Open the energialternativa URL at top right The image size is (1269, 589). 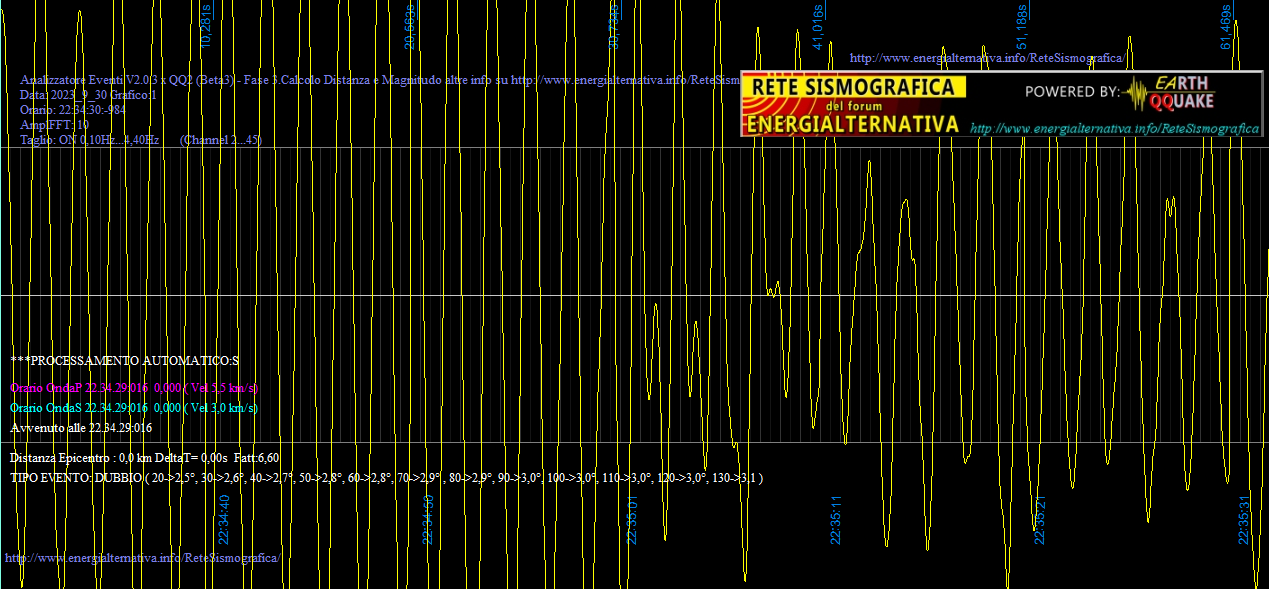pos(986,58)
